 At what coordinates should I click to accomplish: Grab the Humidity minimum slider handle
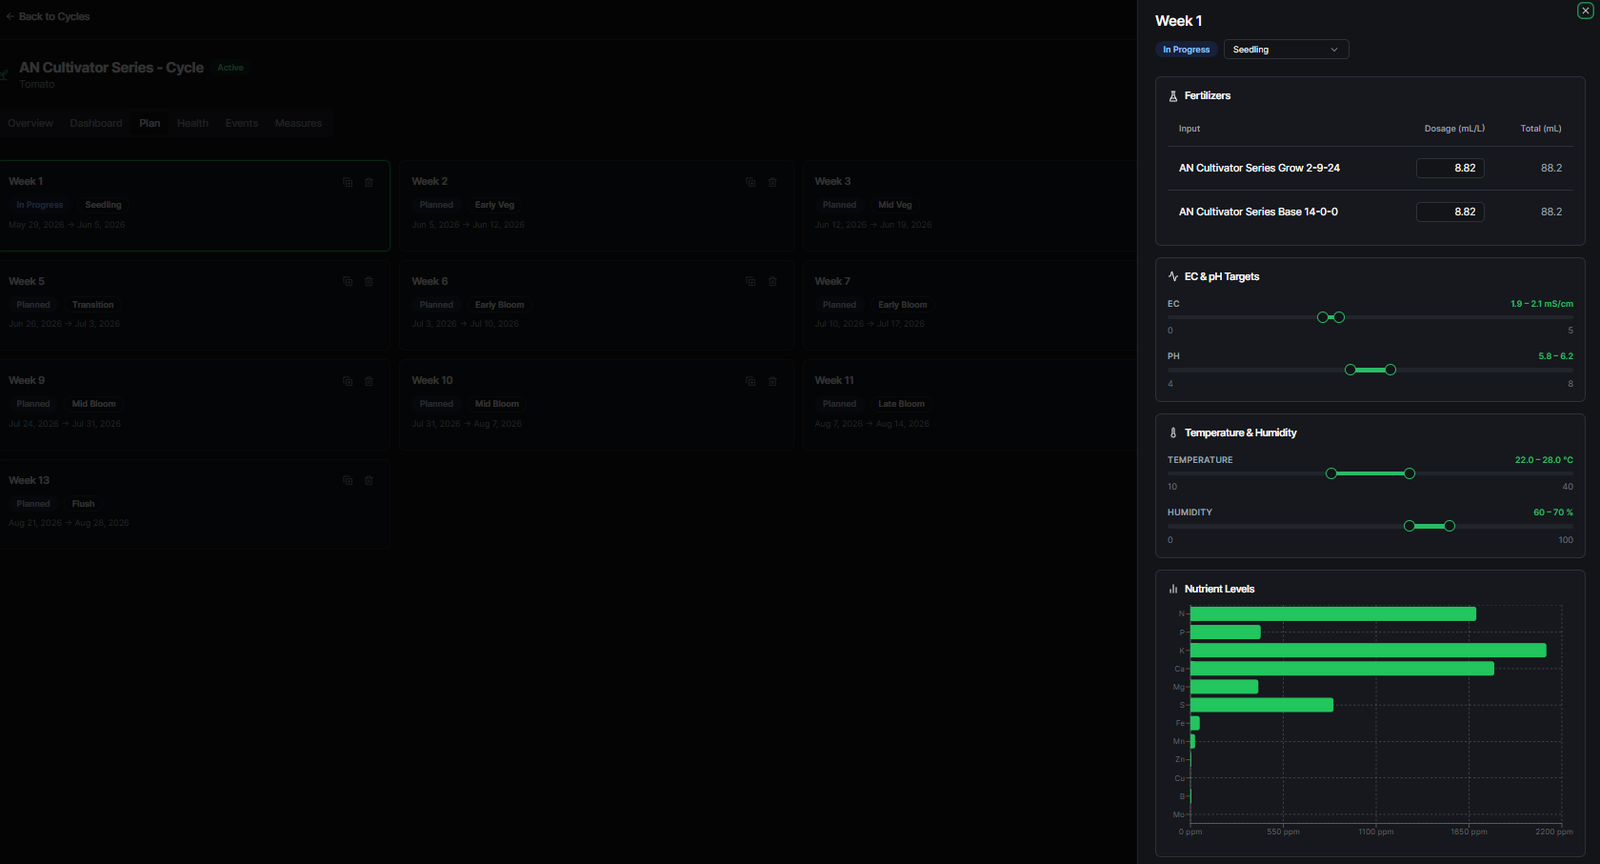(x=1409, y=526)
